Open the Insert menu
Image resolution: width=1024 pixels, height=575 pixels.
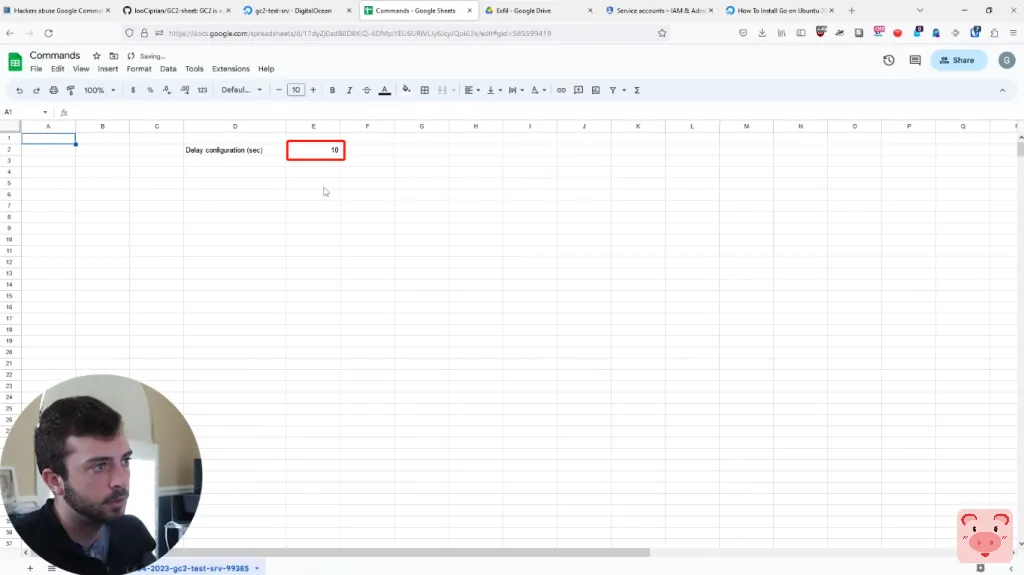pyautogui.click(x=108, y=69)
